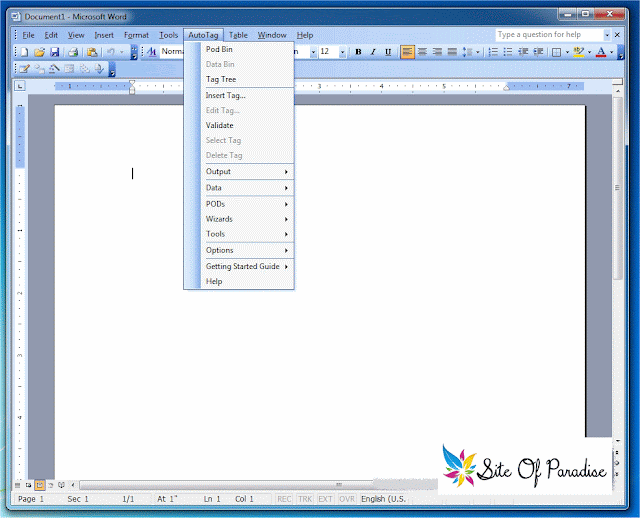This screenshot has height=518, width=640.
Task: Open the Table menu
Action: pos(238,35)
